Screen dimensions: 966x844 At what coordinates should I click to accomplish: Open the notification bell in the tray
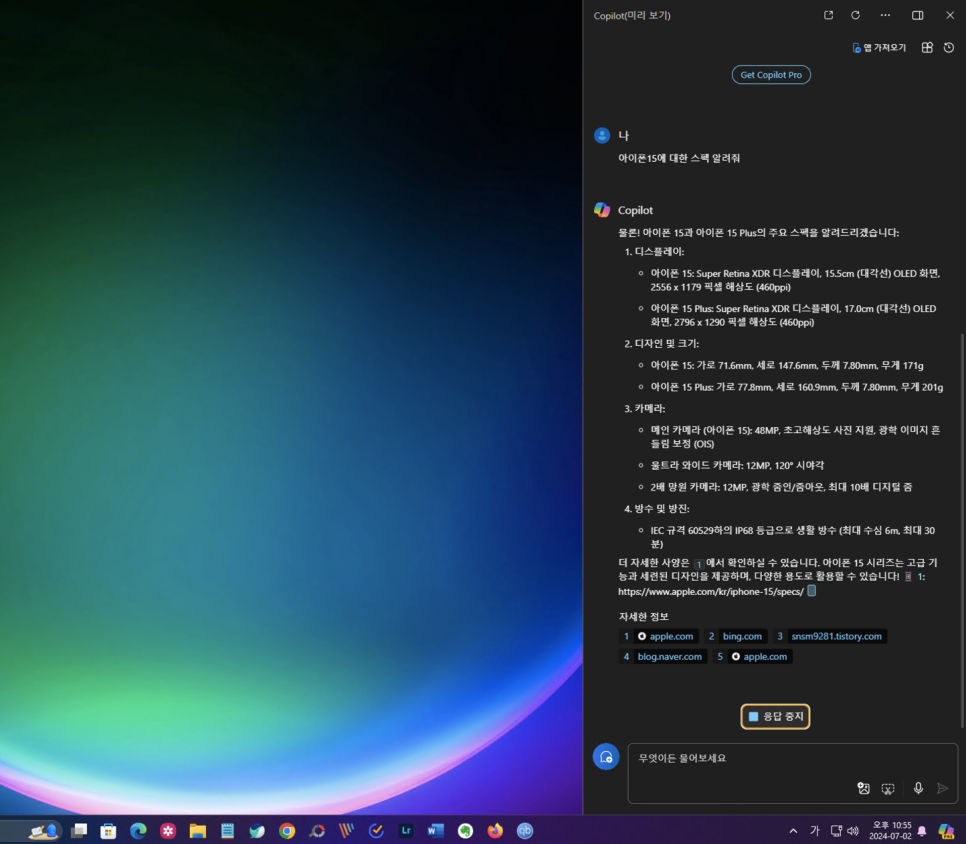point(922,830)
